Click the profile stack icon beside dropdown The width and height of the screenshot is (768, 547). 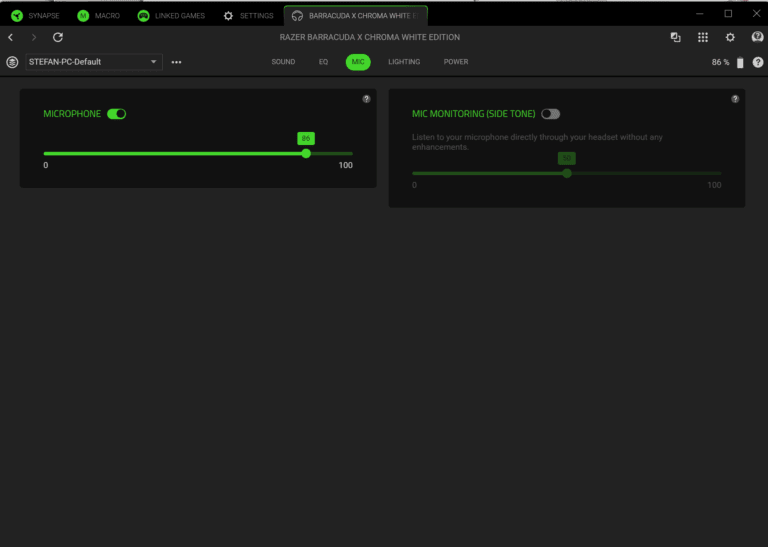point(12,62)
